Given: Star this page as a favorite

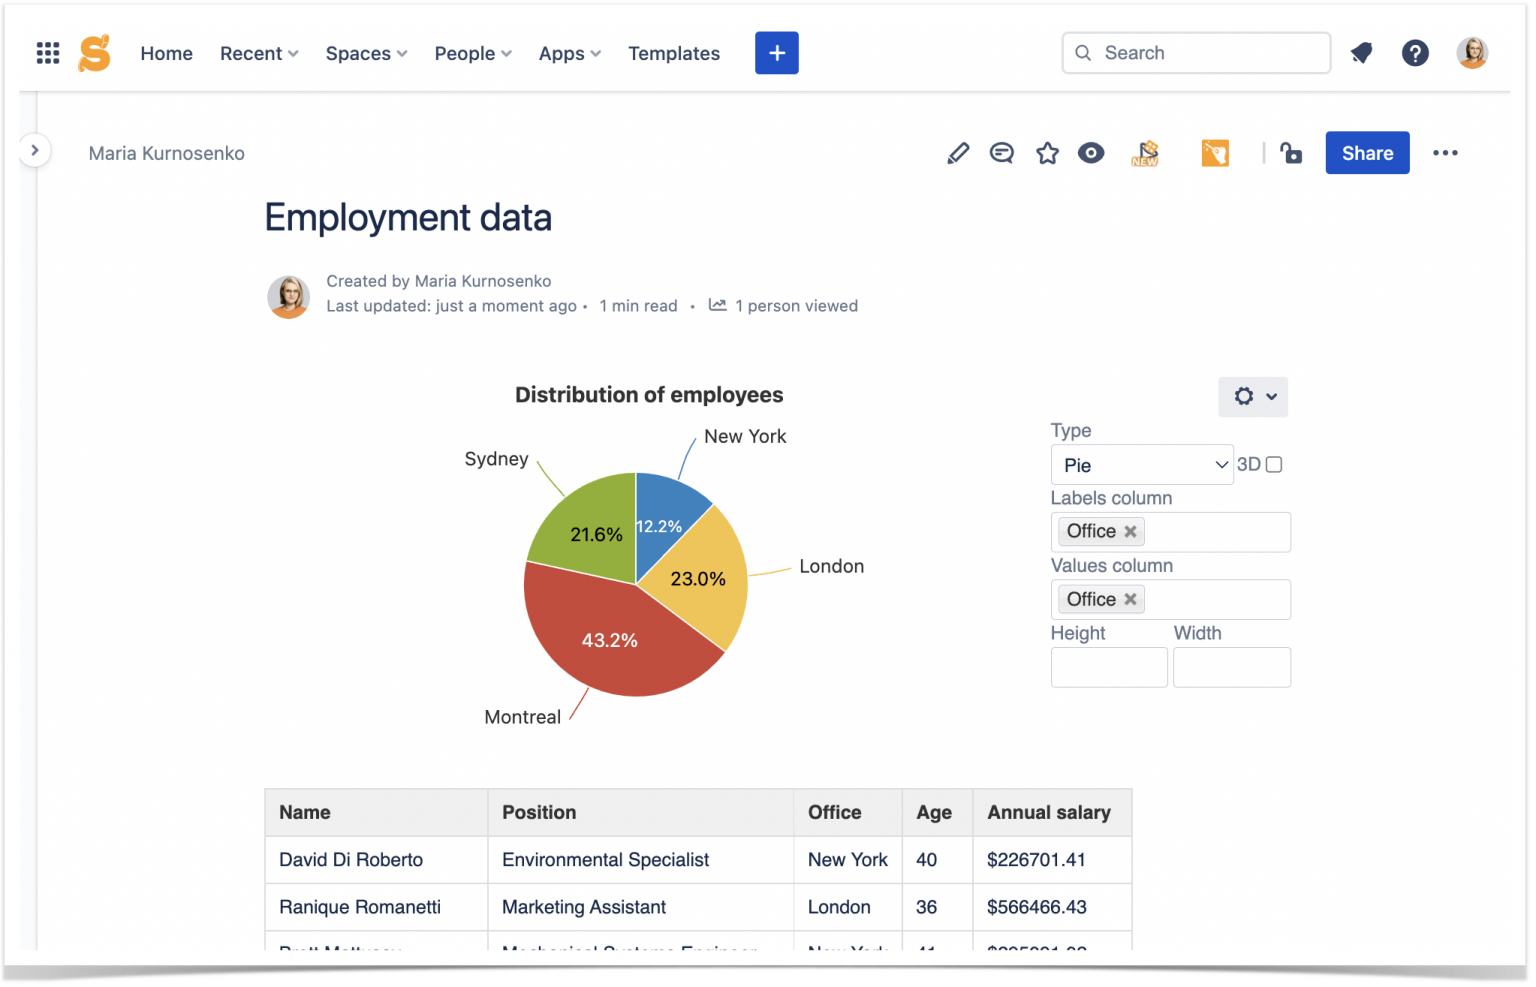Looking at the screenshot, I should tap(1047, 153).
